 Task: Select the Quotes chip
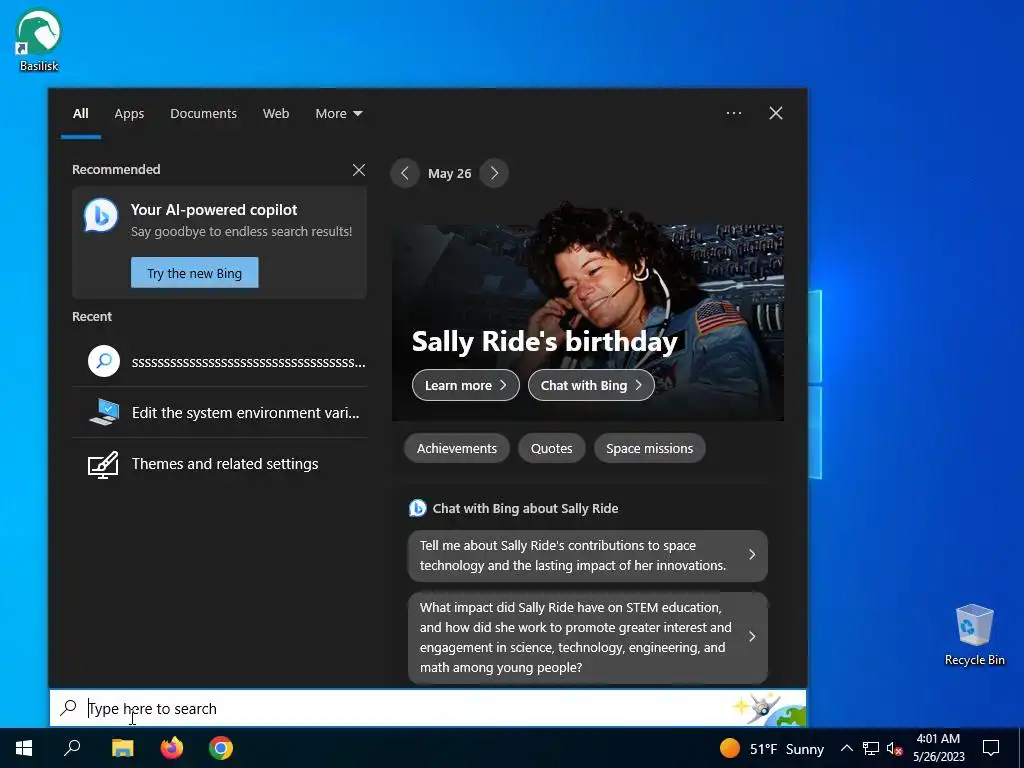[551, 449]
